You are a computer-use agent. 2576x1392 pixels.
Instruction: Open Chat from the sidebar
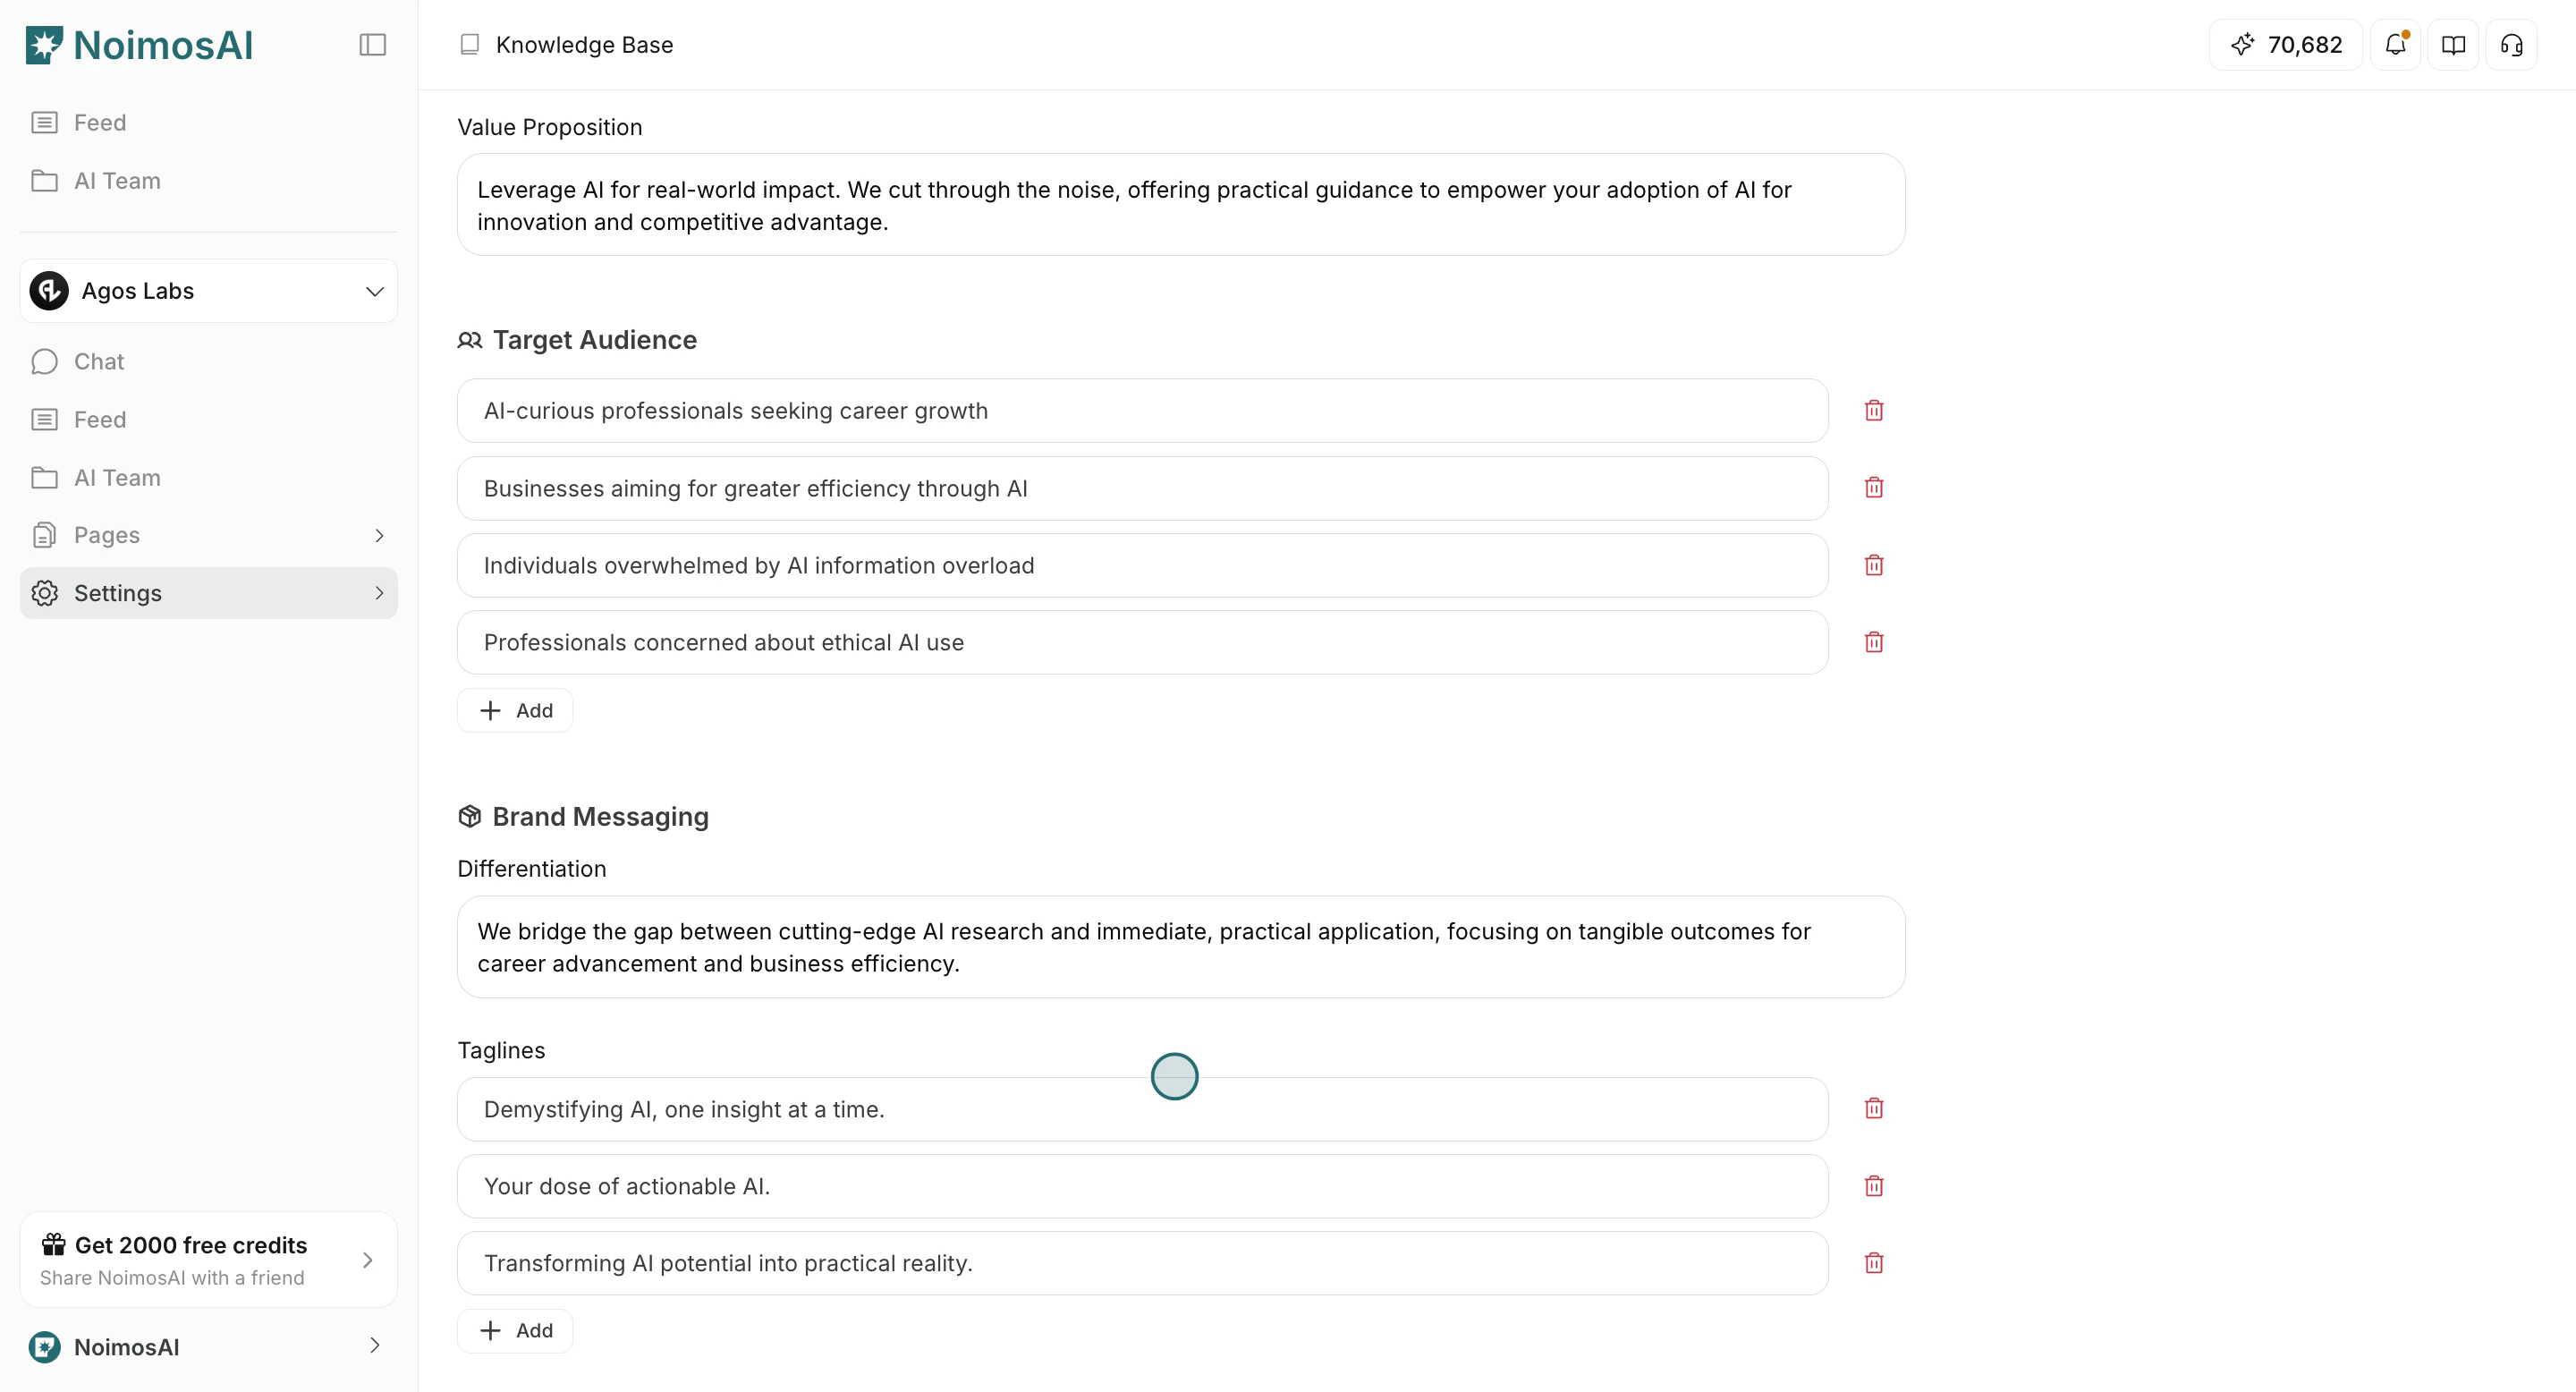98,361
